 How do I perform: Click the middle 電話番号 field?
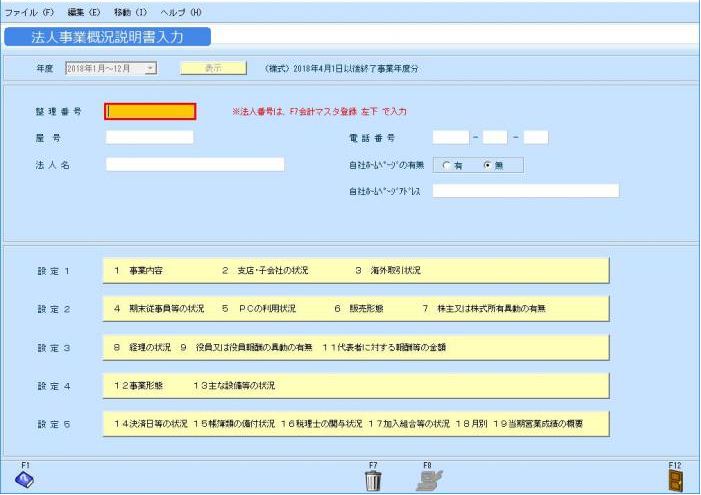495,137
